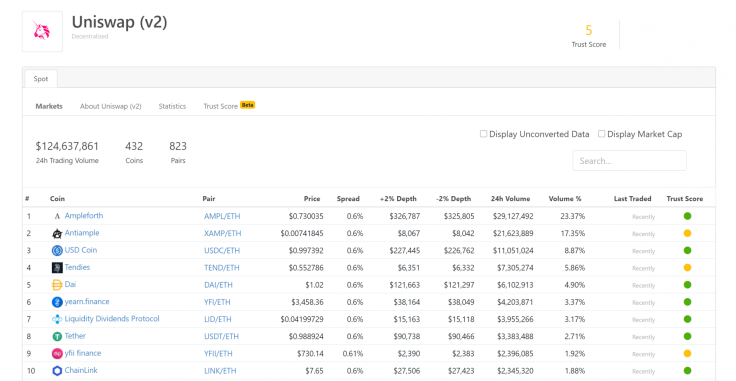Image resolution: width=736 pixels, height=381 pixels.
Task: Click USD Coin's green trust score dot
Action: (x=687, y=251)
